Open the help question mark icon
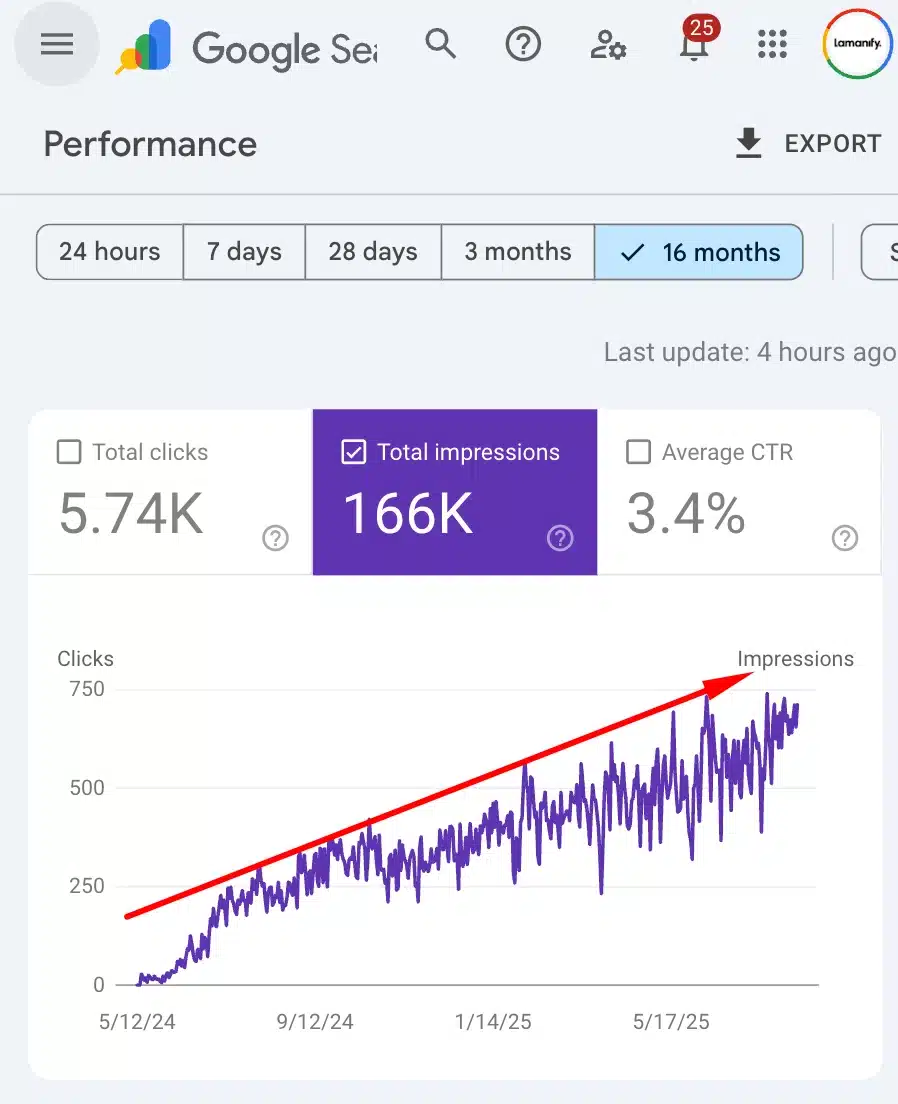 (x=522, y=44)
